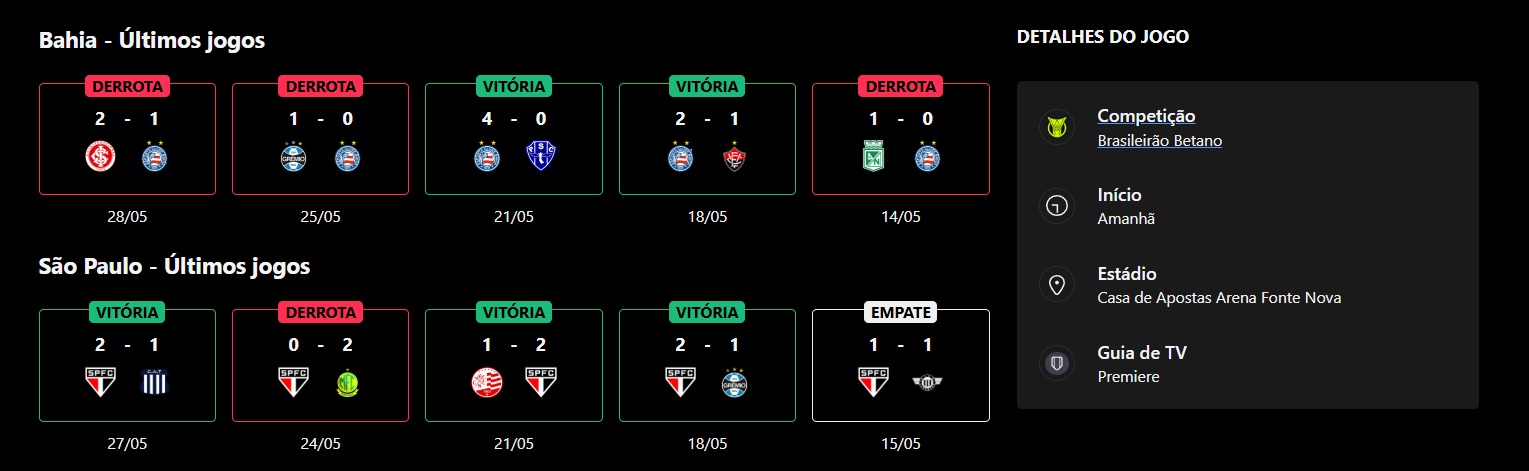
Task: Click the Talleres striped crest in the 27/05 match
Action: 155,383
